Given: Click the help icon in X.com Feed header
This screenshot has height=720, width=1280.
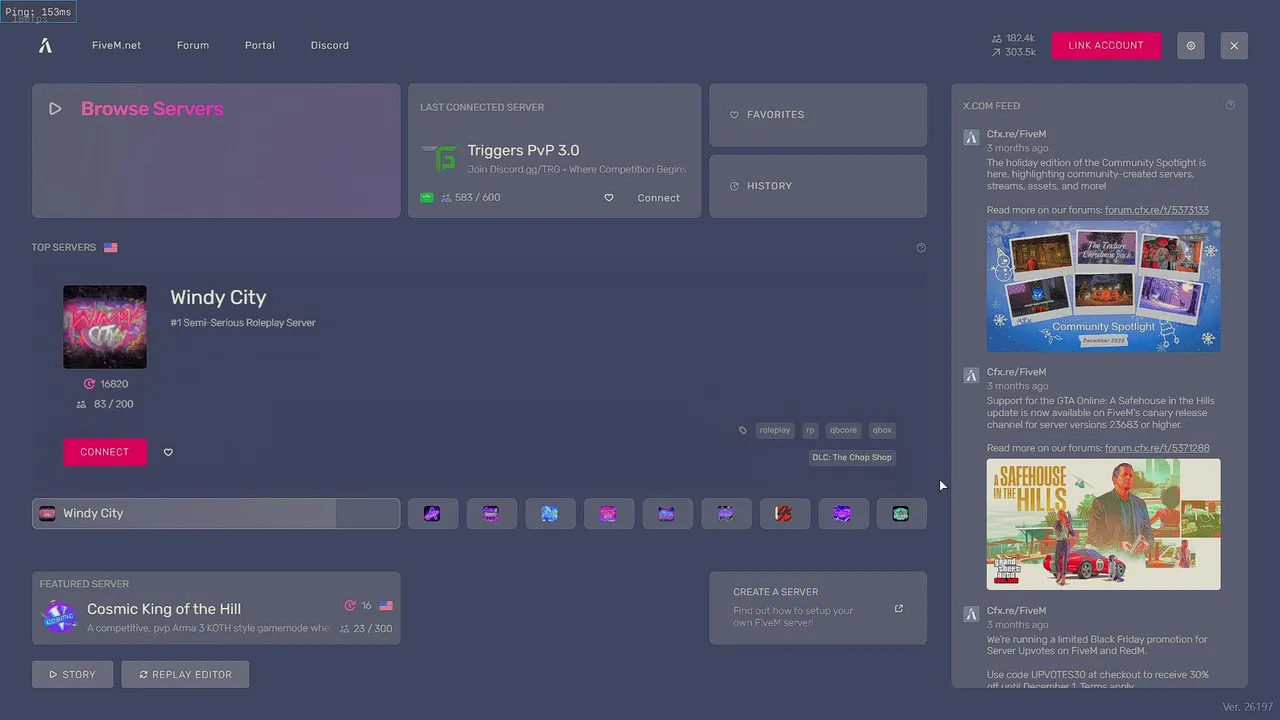Looking at the screenshot, I should 1230,105.
